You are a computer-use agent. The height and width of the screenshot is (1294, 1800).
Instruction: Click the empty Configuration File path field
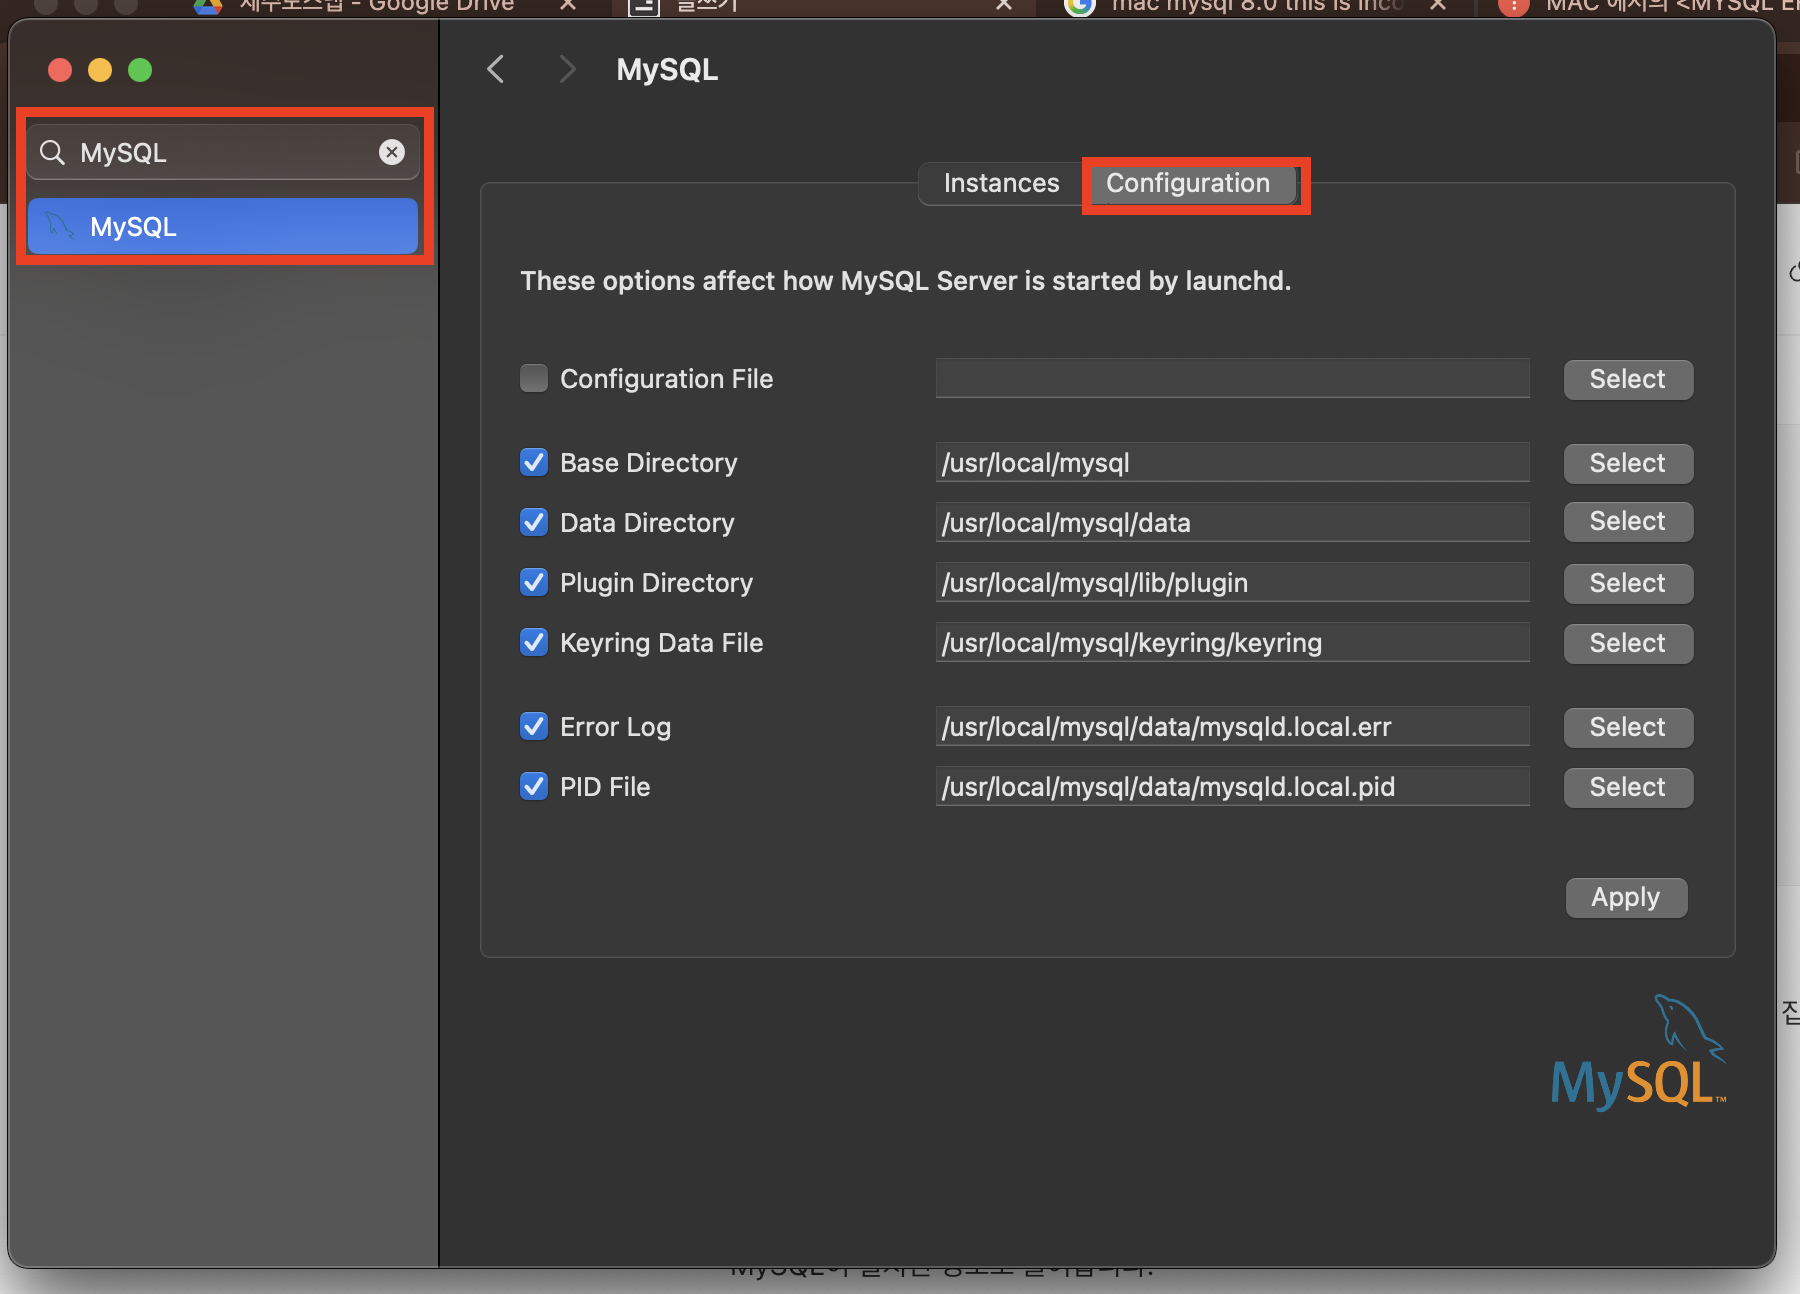pos(1232,378)
